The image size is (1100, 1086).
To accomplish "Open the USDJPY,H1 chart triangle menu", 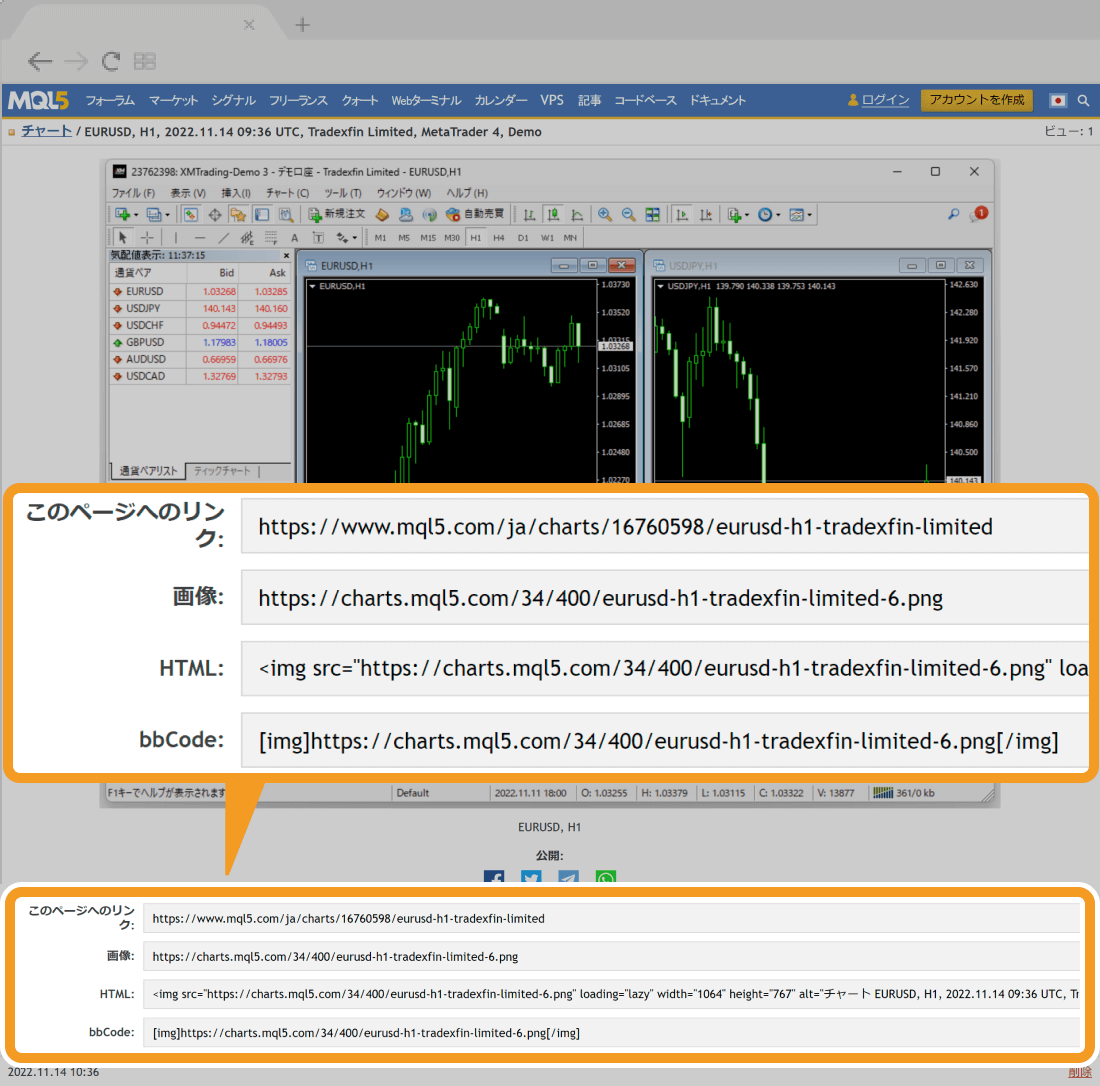I will pyautogui.click(x=660, y=286).
